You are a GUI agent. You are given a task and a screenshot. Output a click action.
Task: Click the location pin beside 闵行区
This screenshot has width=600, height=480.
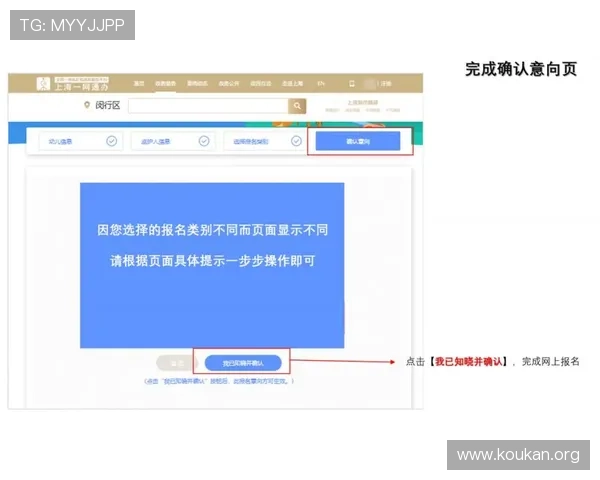[x=87, y=105]
